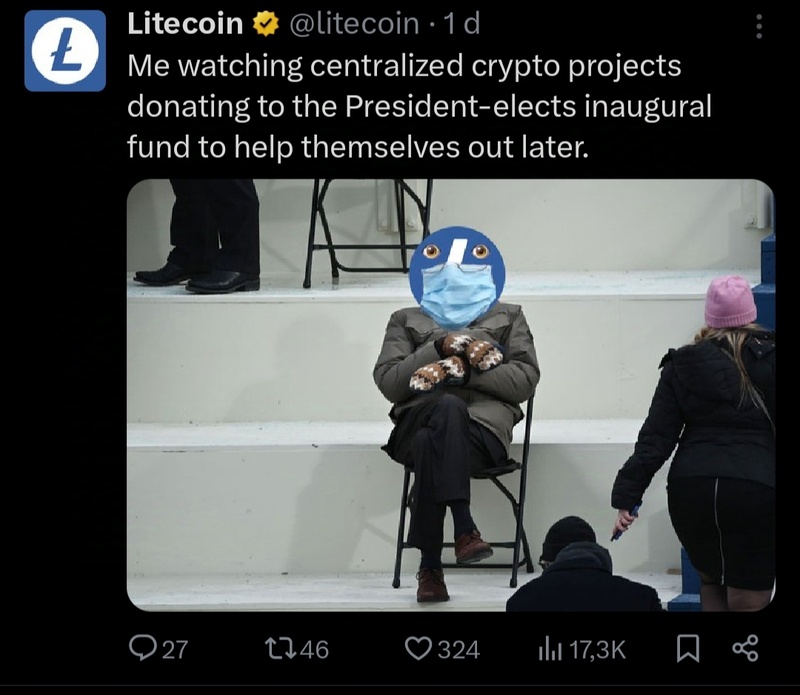Toggle the repost arrows icon

click(x=281, y=649)
